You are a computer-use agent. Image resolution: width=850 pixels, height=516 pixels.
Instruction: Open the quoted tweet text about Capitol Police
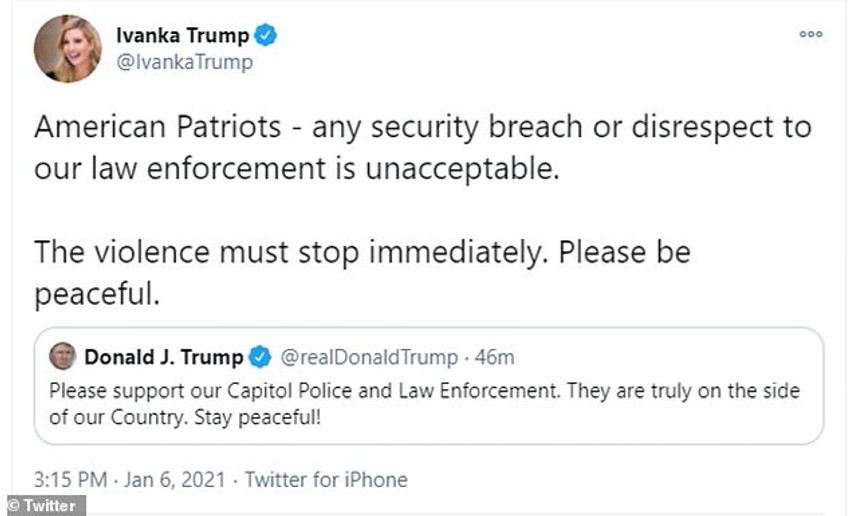point(424,391)
